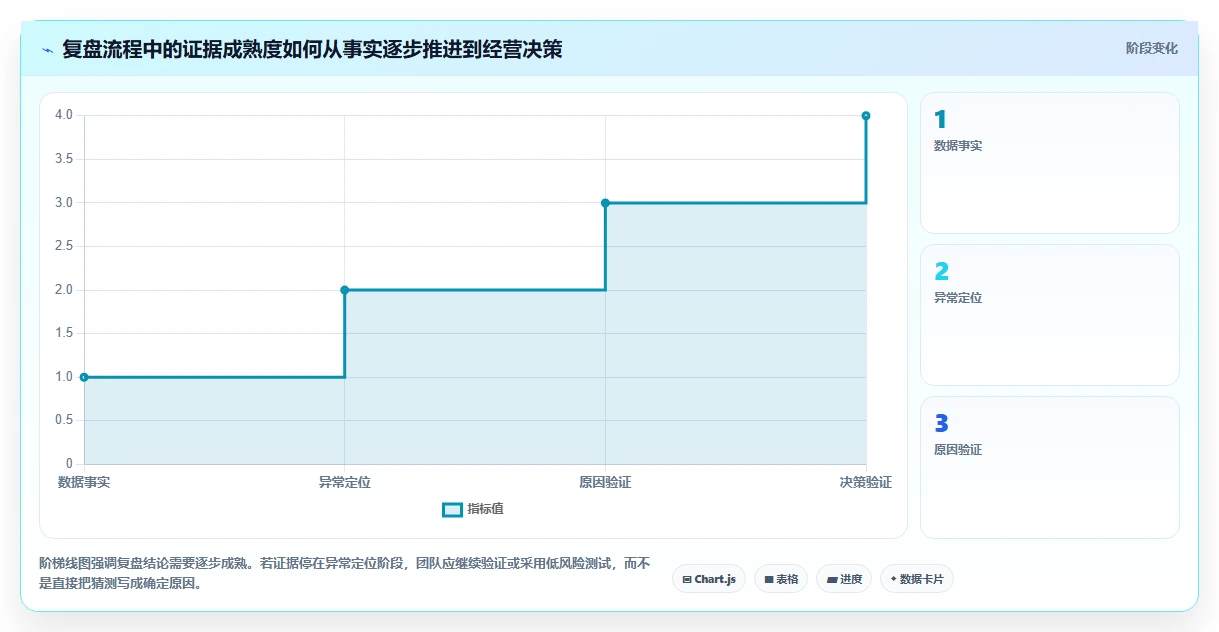Click the data point at 原因验证 value 3.0
The image size is (1219, 632).
(605, 203)
